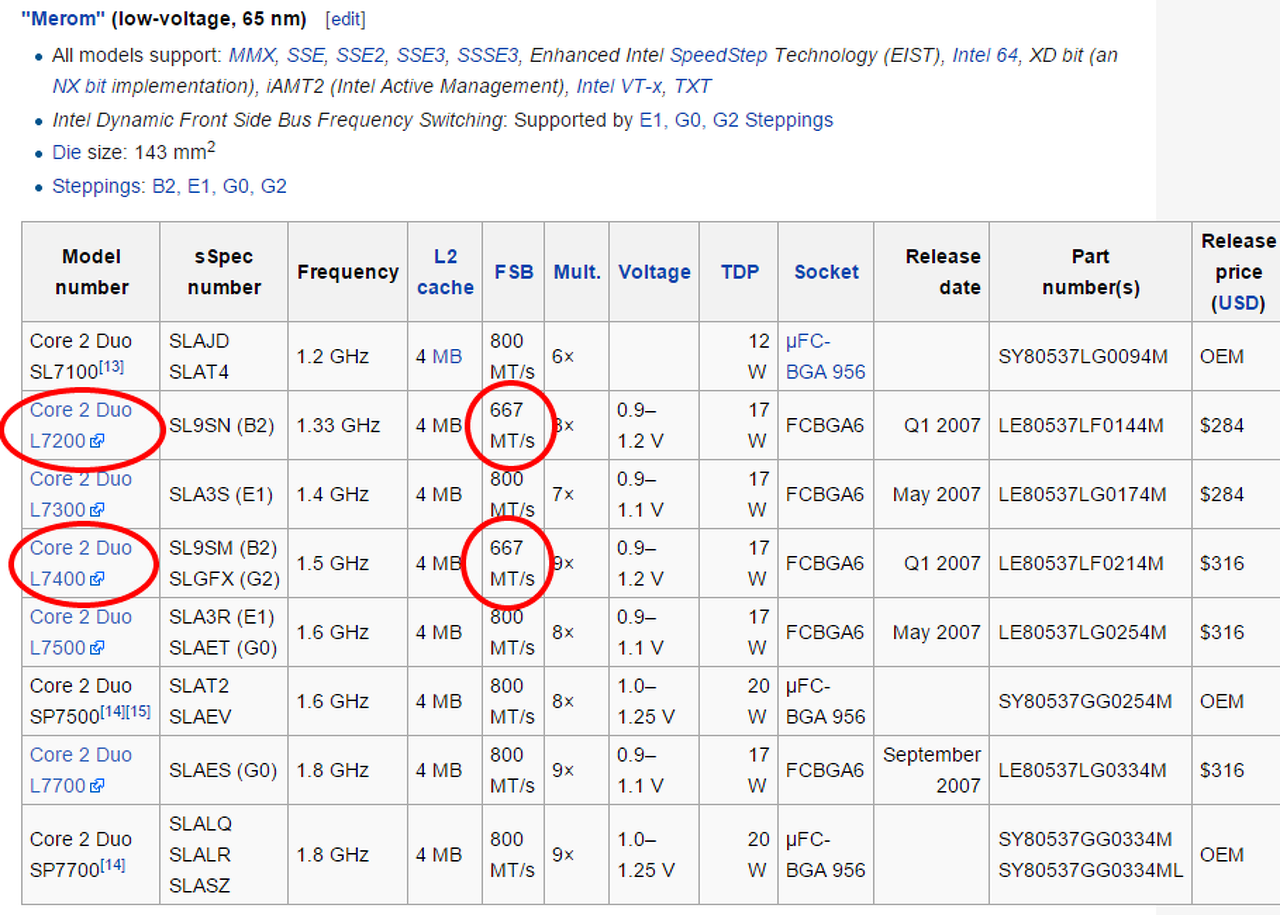
Task: Click the 'Merom (low-voltage, 65 nm)' heading
Action: (164, 19)
